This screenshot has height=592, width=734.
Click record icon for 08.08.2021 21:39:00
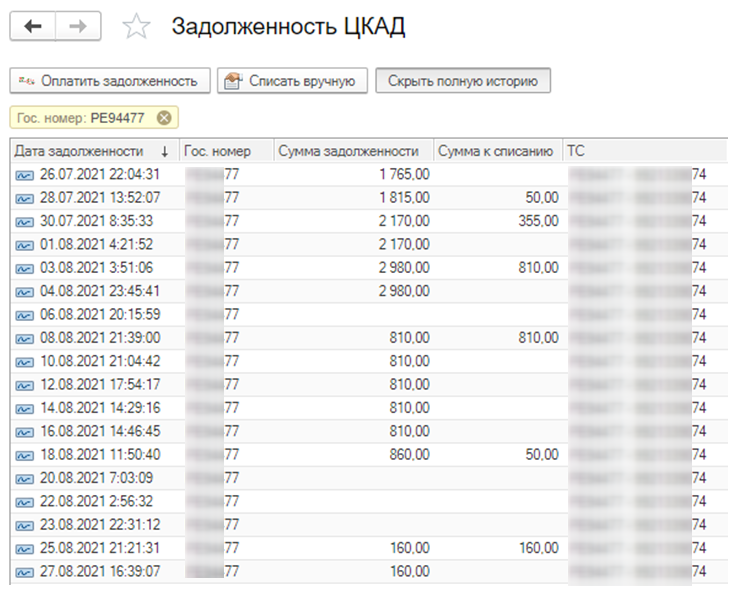tap(24, 339)
